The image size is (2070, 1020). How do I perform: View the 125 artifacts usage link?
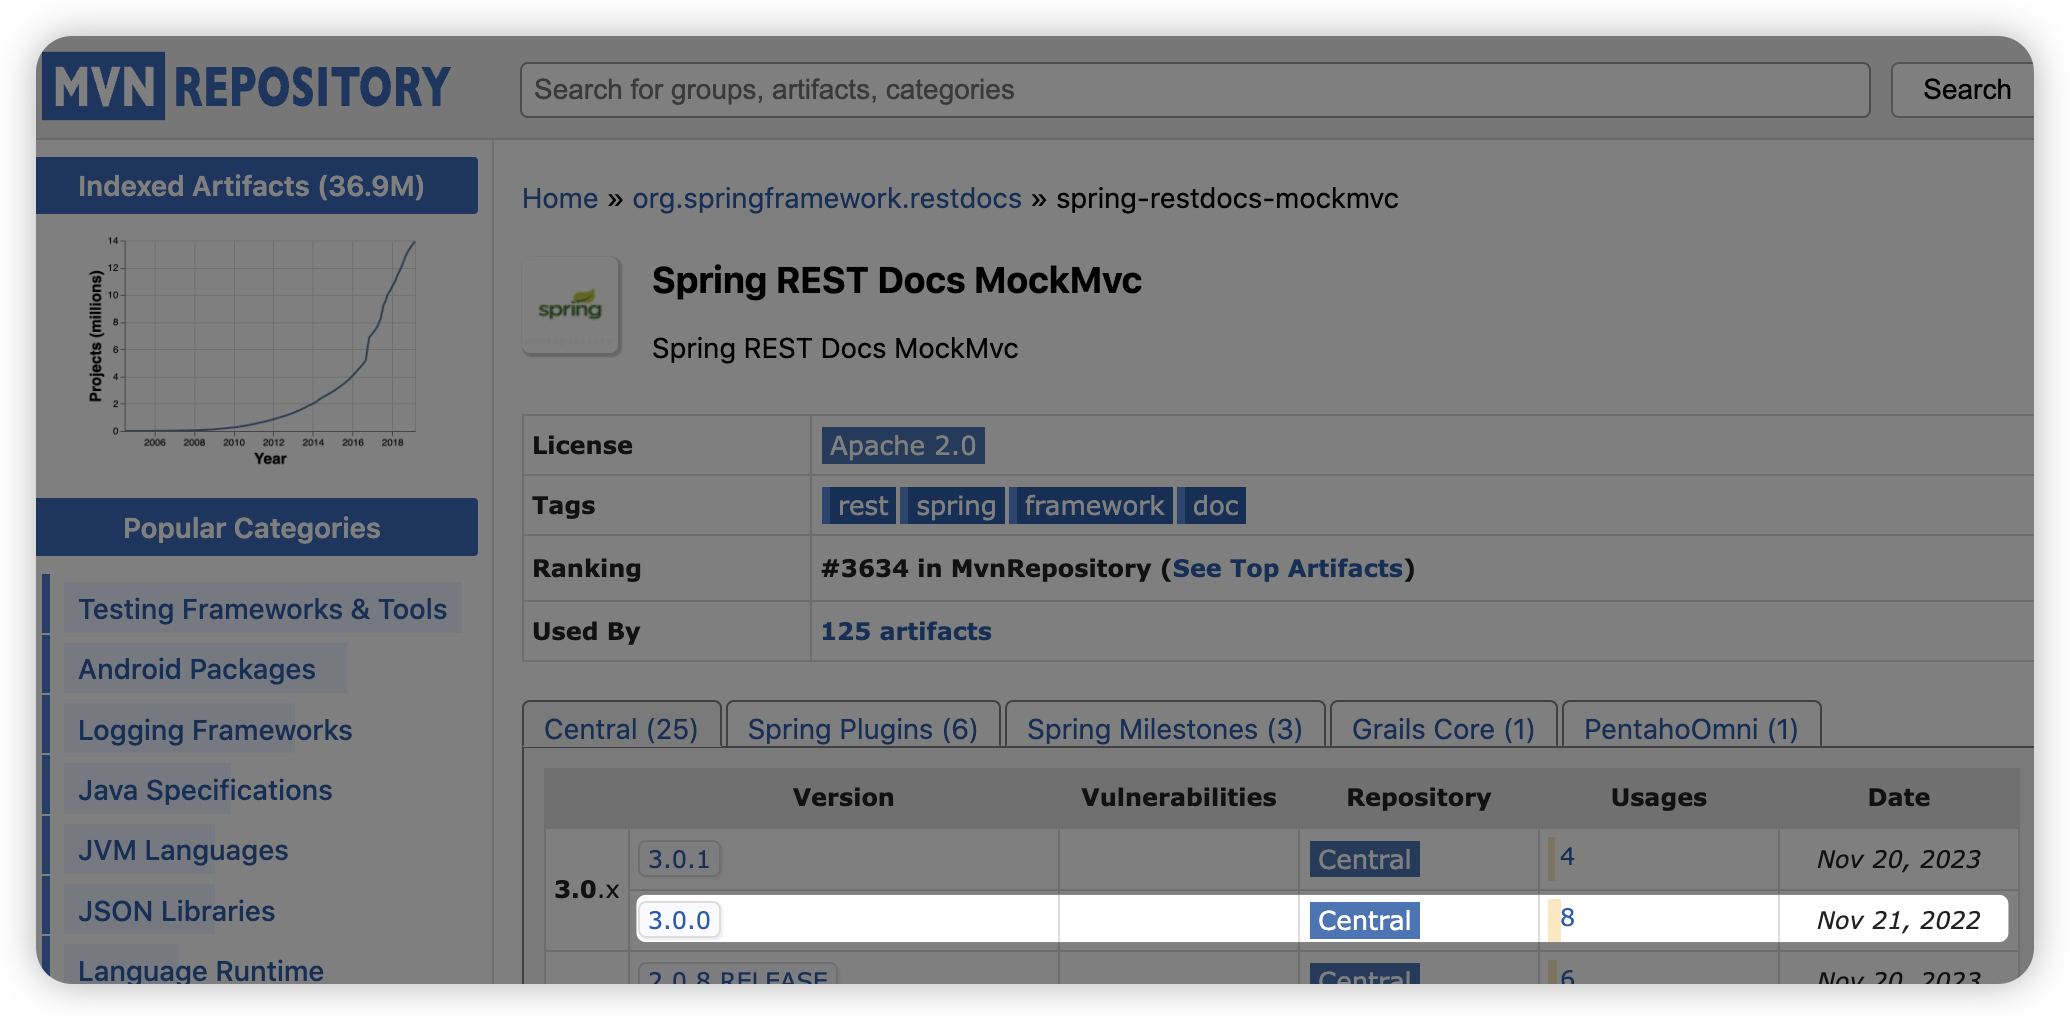point(905,632)
